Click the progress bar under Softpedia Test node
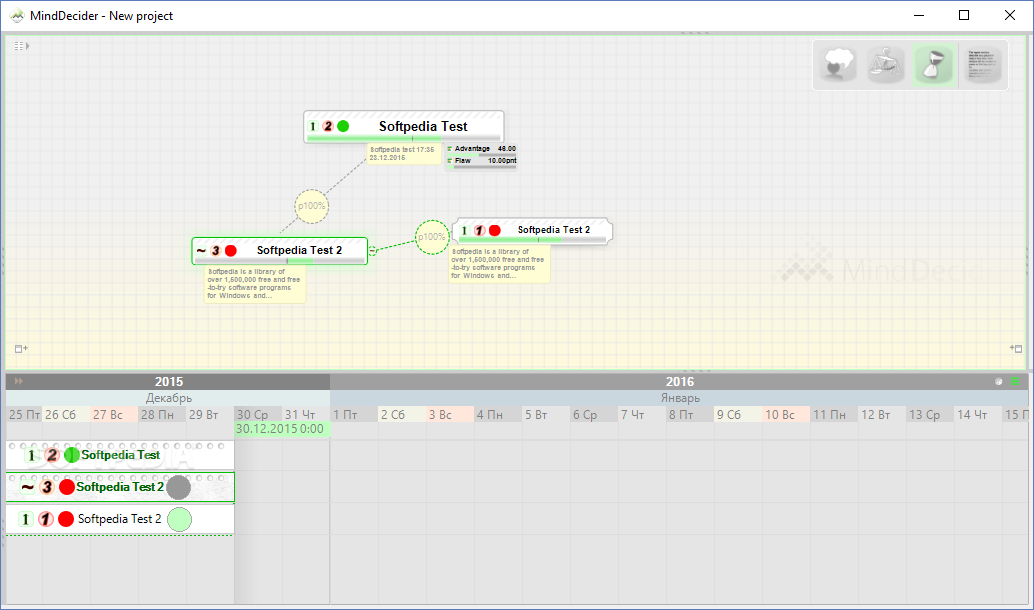 tap(404, 139)
